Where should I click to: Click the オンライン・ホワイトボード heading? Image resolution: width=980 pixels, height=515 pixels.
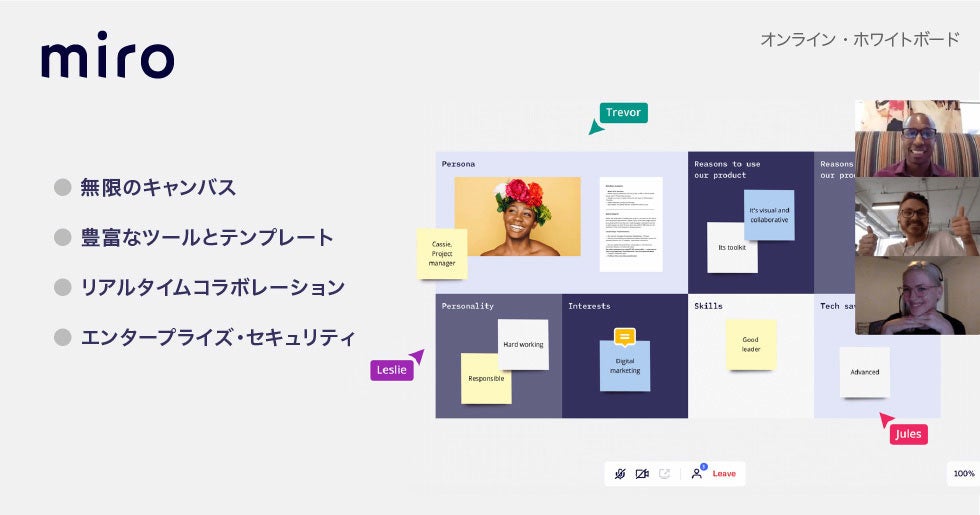(x=860, y=39)
